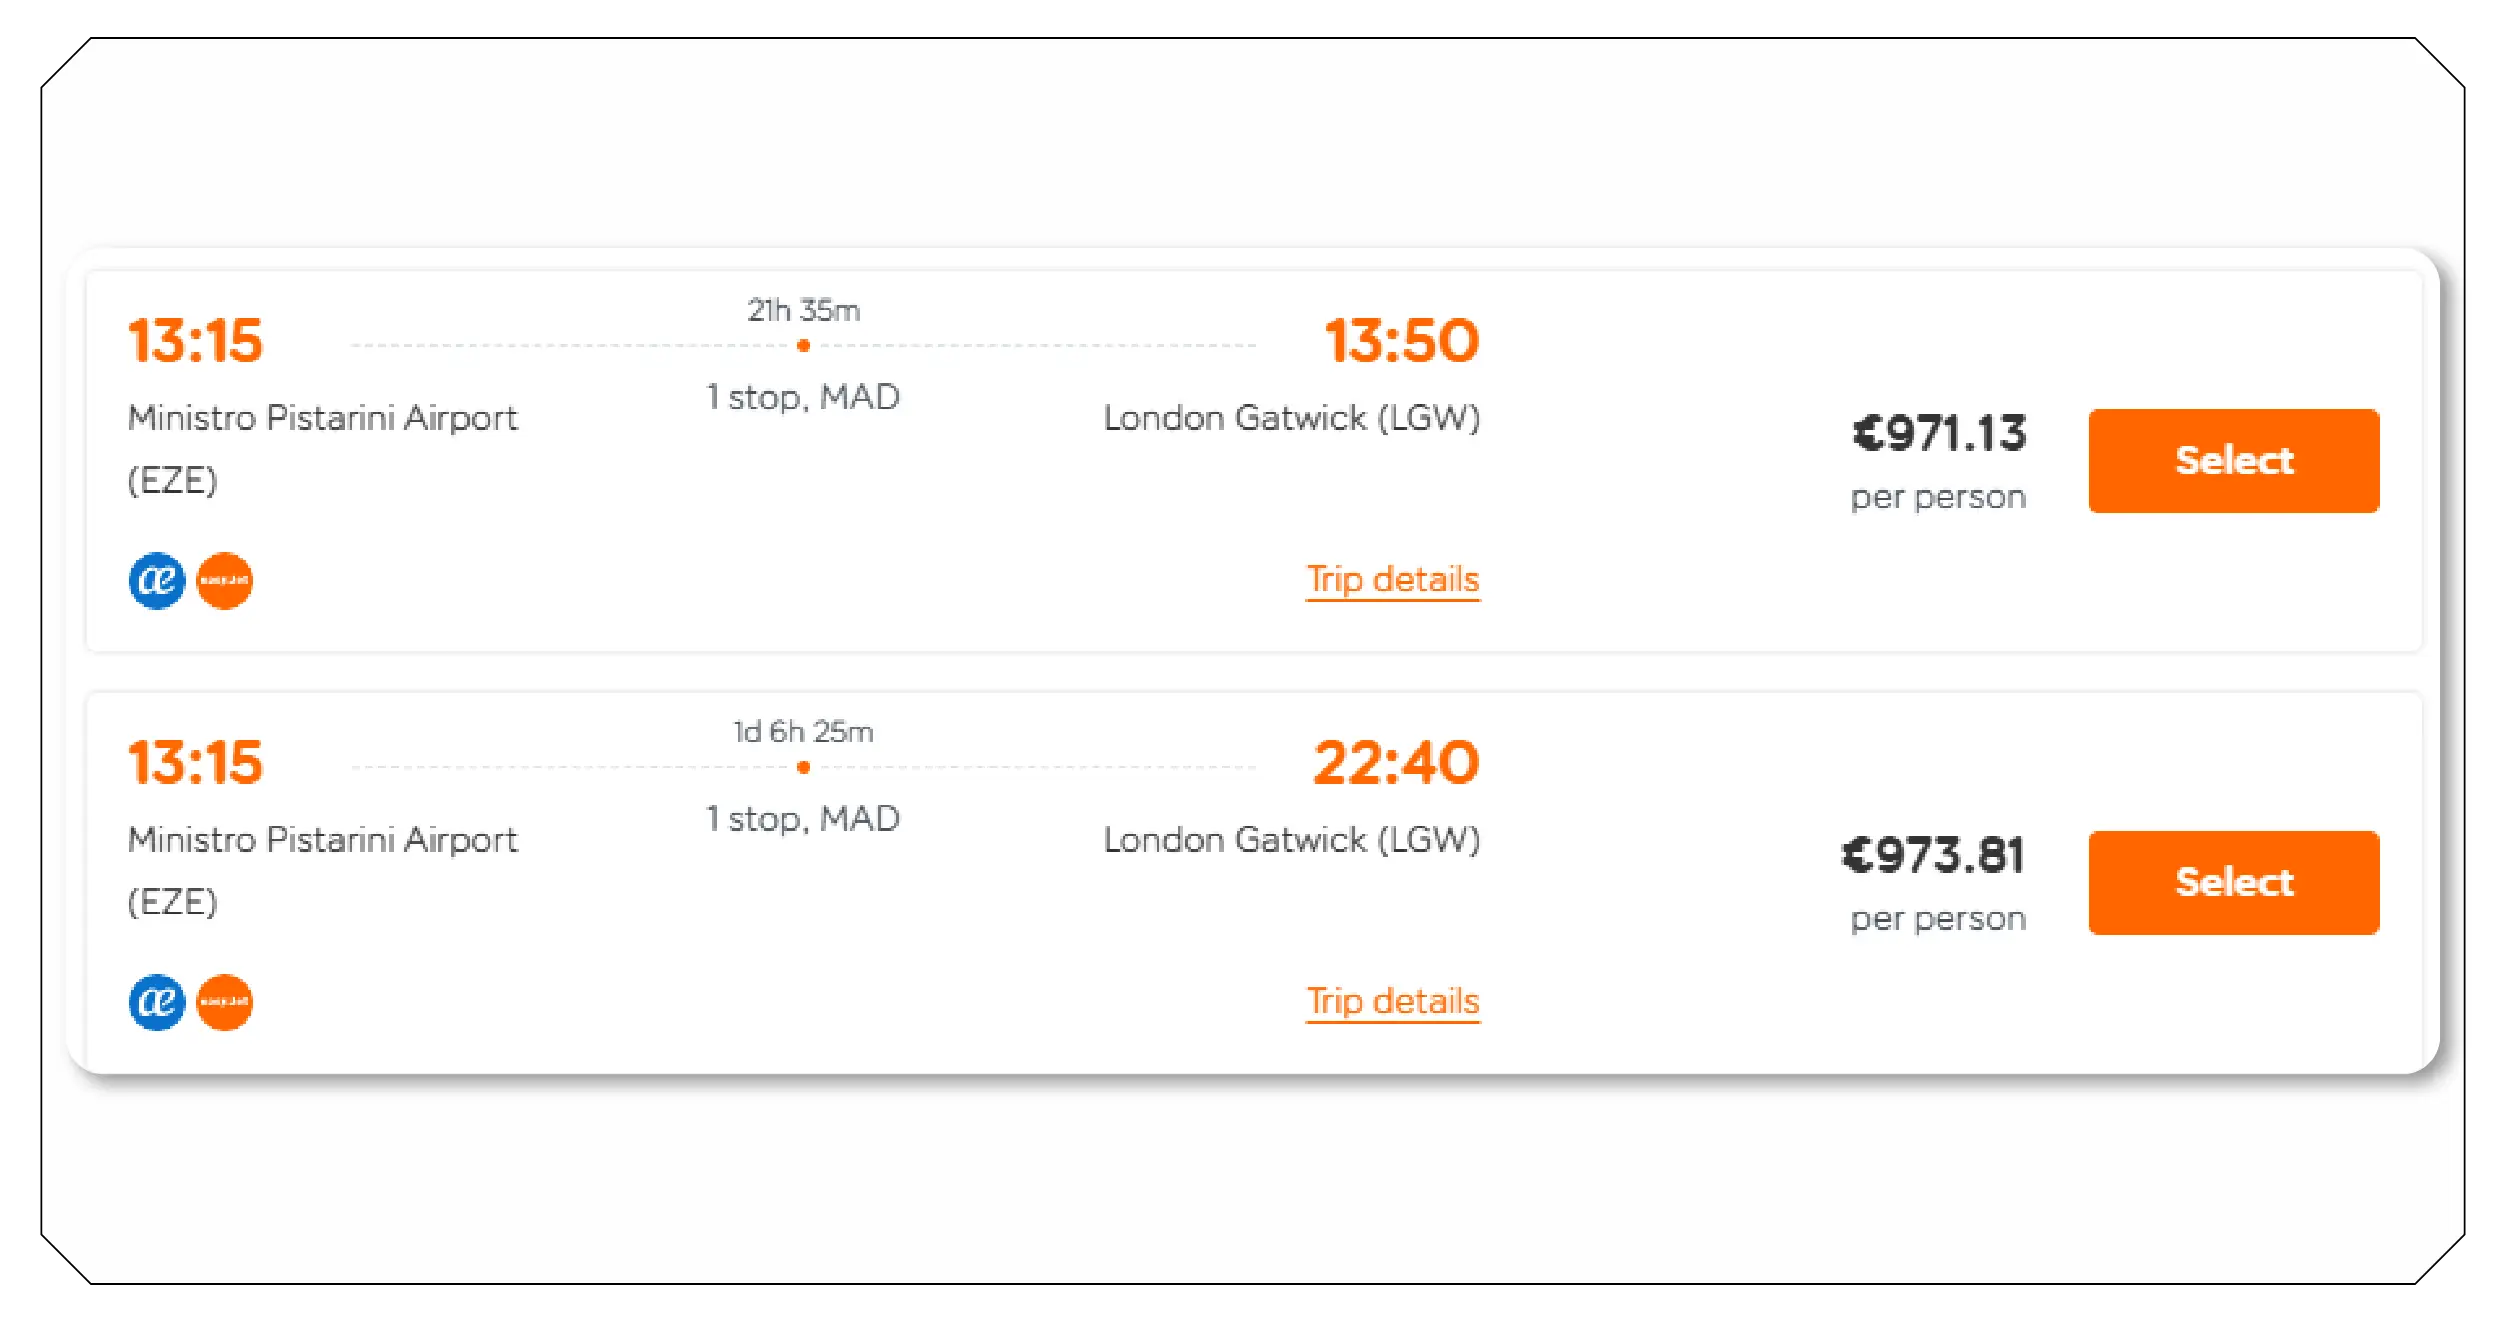The width and height of the screenshot is (2507, 1322).
Task: Select the €973.81 flight option
Action: tap(2234, 882)
